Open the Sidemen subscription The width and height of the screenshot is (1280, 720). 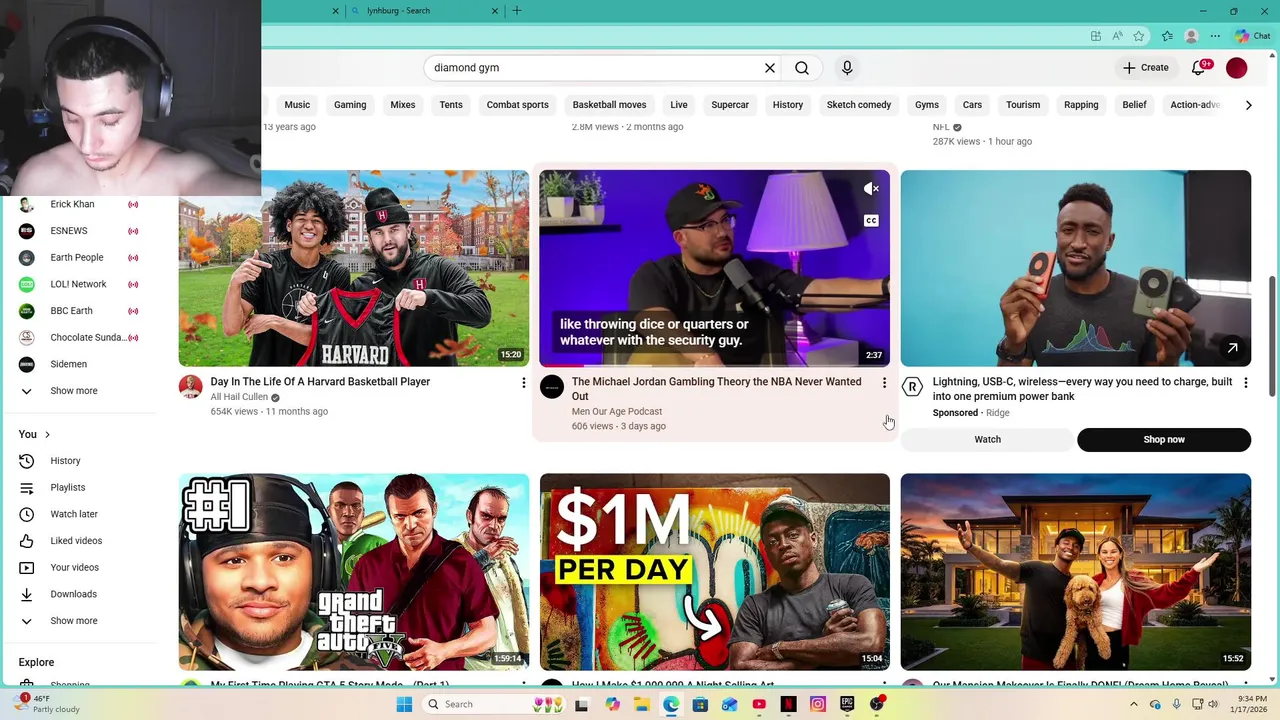(80, 365)
